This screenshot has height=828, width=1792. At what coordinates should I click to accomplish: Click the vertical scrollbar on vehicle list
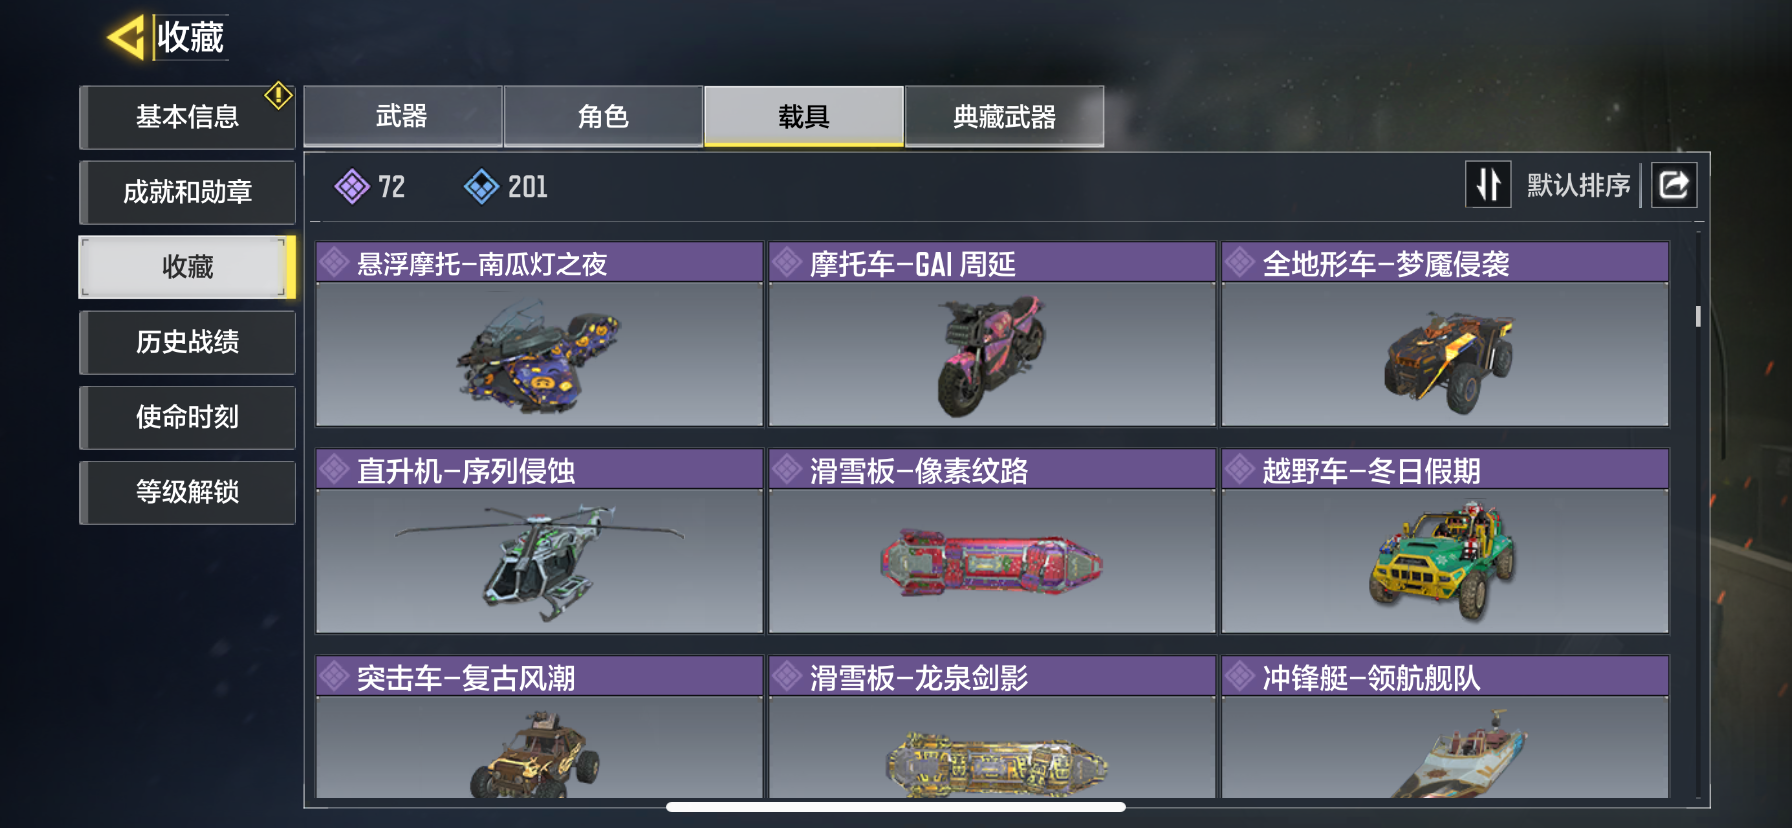coord(1698,316)
